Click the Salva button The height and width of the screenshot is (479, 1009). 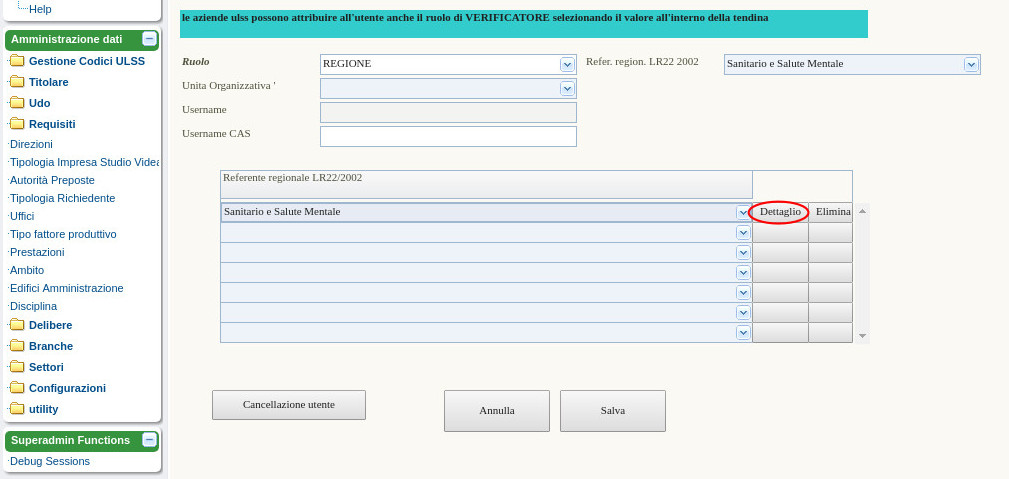612,411
